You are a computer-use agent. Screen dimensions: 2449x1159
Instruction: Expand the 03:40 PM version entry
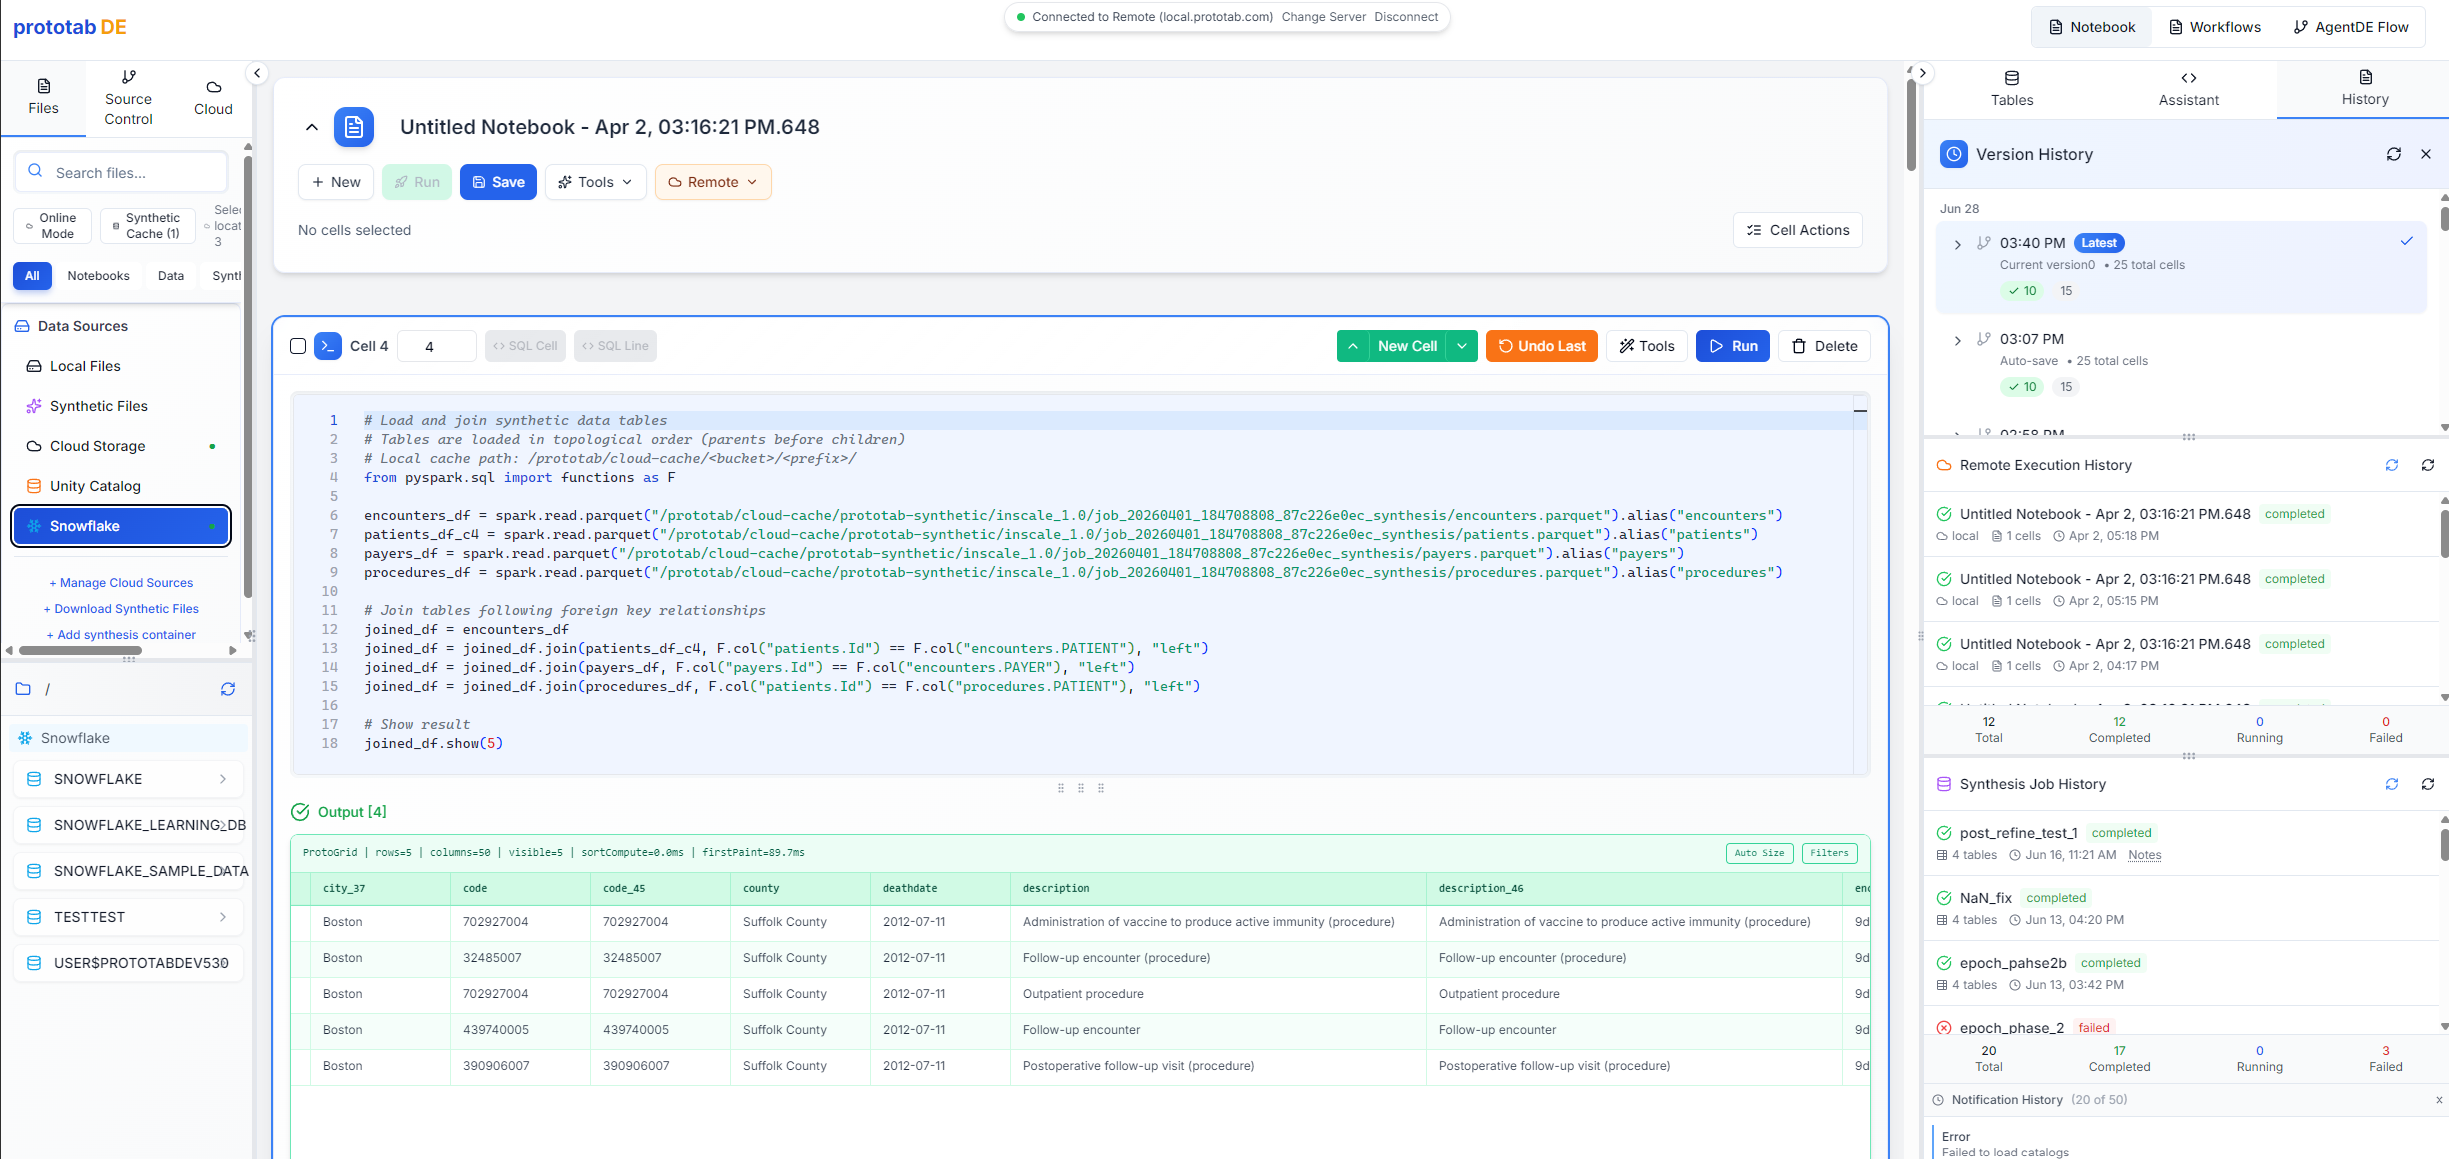click(x=1957, y=244)
